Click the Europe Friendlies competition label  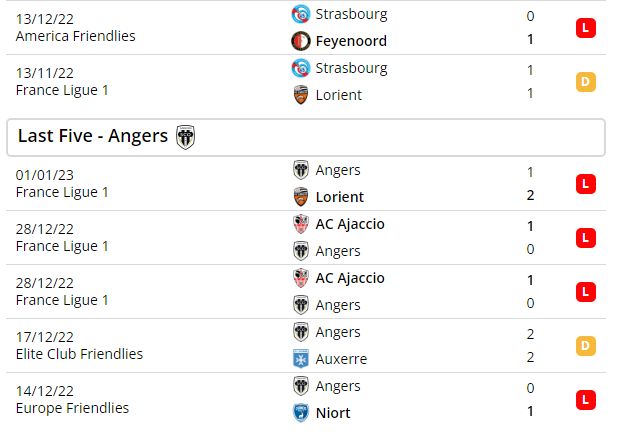click(72, 408)
